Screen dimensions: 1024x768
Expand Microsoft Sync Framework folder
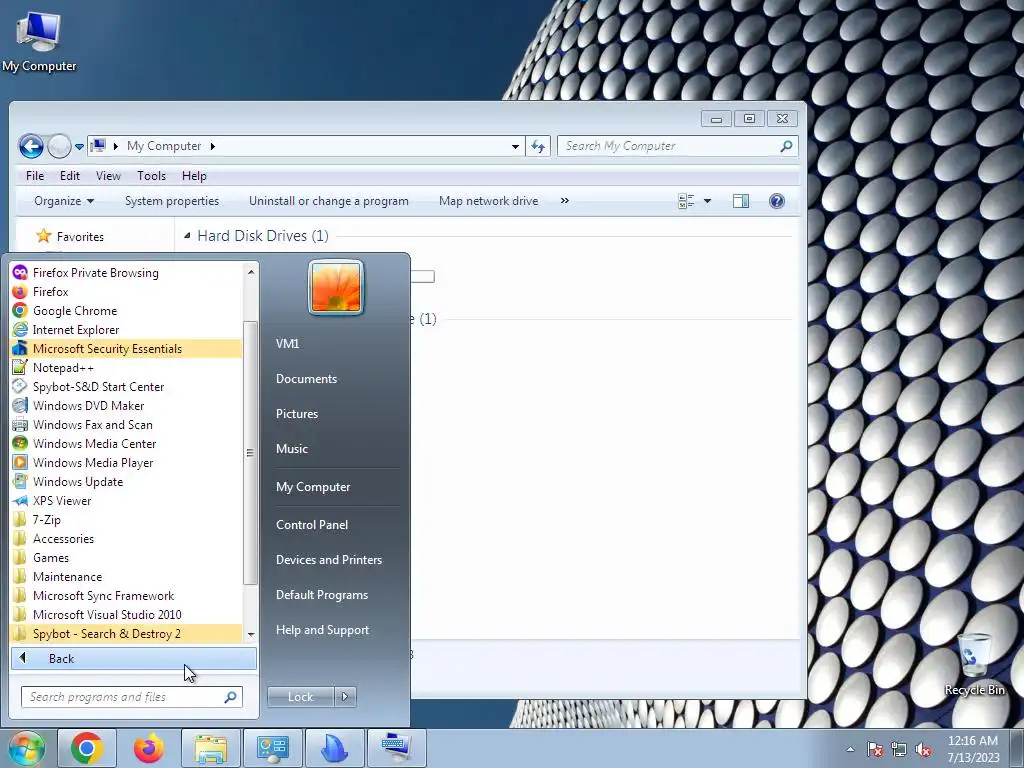[127, 596]
